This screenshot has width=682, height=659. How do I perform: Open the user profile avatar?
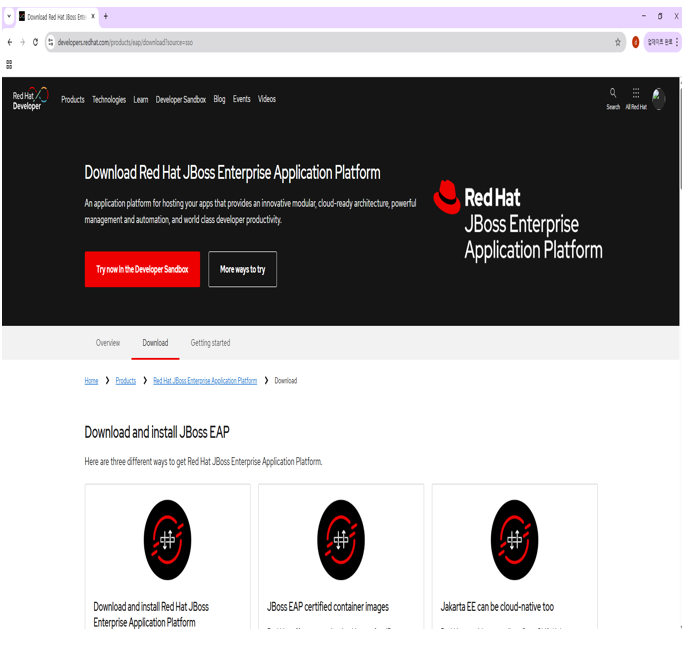click(x=659, y=99)
